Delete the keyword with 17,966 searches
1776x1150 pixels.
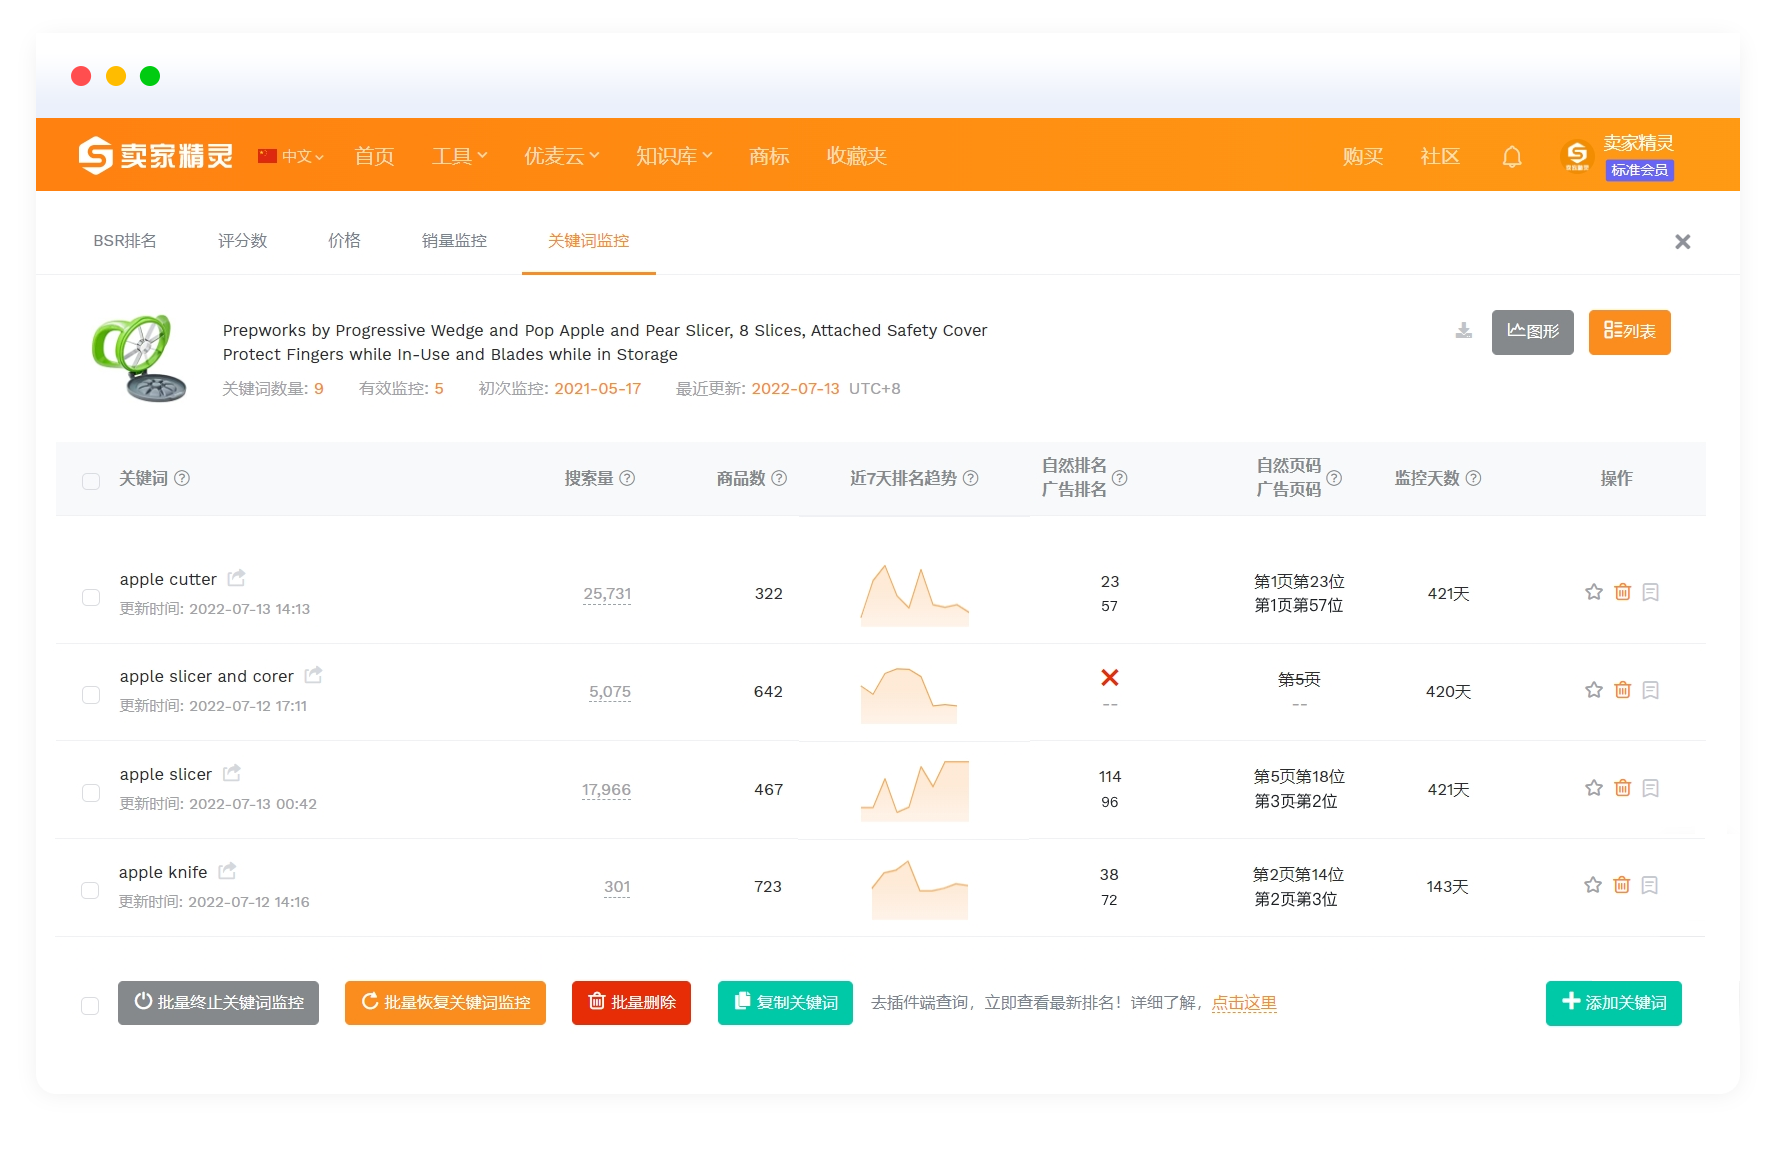click(1623, 788)
